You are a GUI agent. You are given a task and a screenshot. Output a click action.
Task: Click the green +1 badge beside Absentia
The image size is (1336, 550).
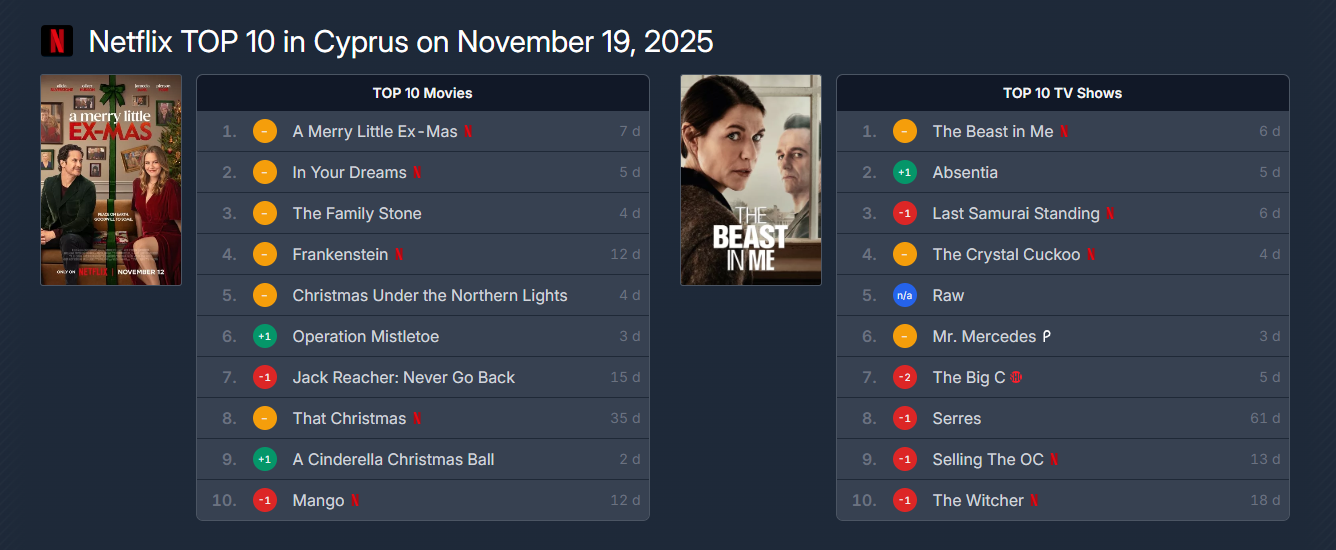point(905,173)
